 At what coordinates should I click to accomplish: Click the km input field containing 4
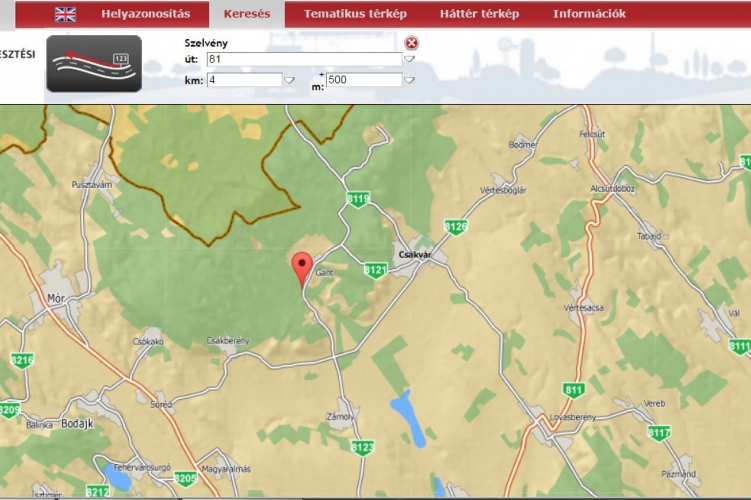(x=244, y=80)
